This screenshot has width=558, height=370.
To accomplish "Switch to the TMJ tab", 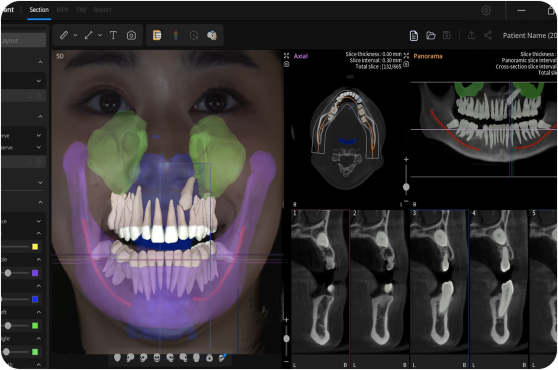I will pos(81,10).
